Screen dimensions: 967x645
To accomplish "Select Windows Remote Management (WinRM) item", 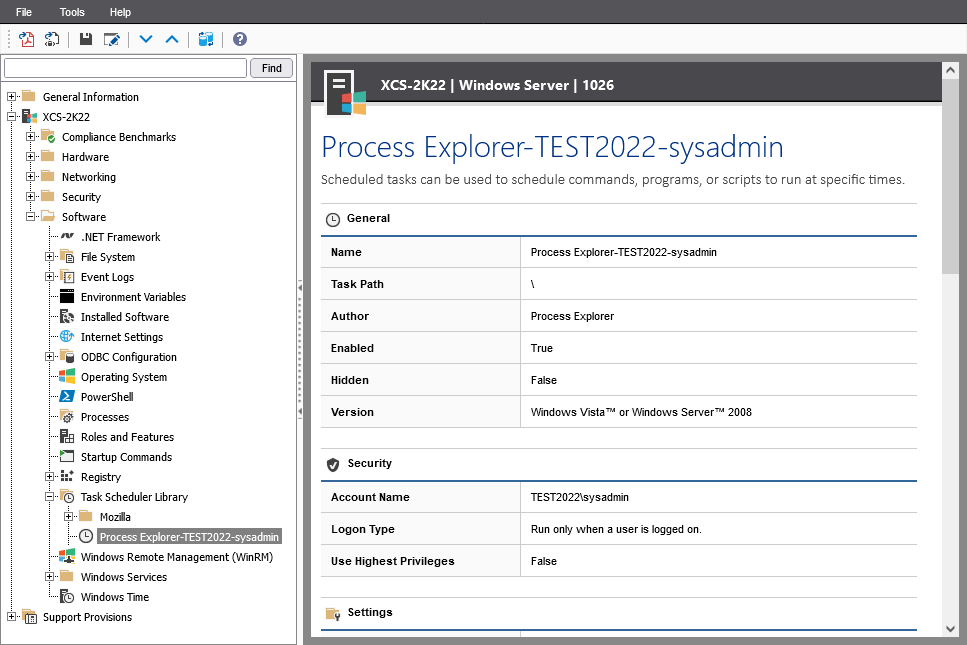I will click(176, 557).
